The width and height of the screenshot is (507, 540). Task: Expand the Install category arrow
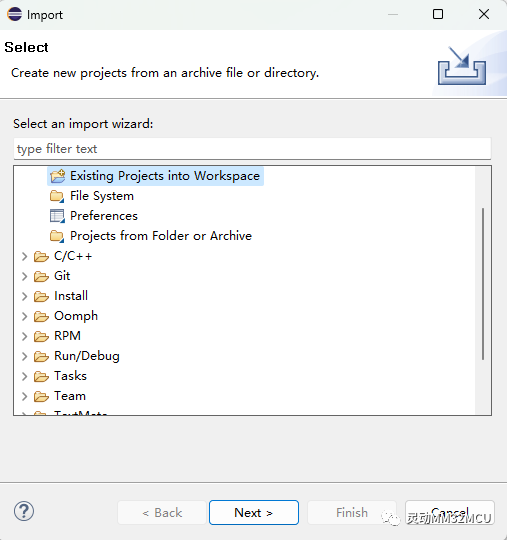24,297
